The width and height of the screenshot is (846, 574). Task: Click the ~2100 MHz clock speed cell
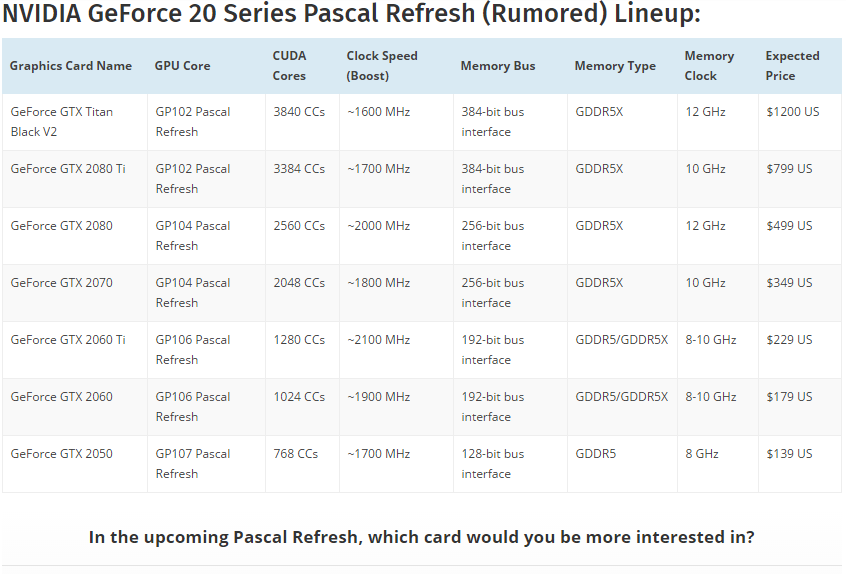378,340
